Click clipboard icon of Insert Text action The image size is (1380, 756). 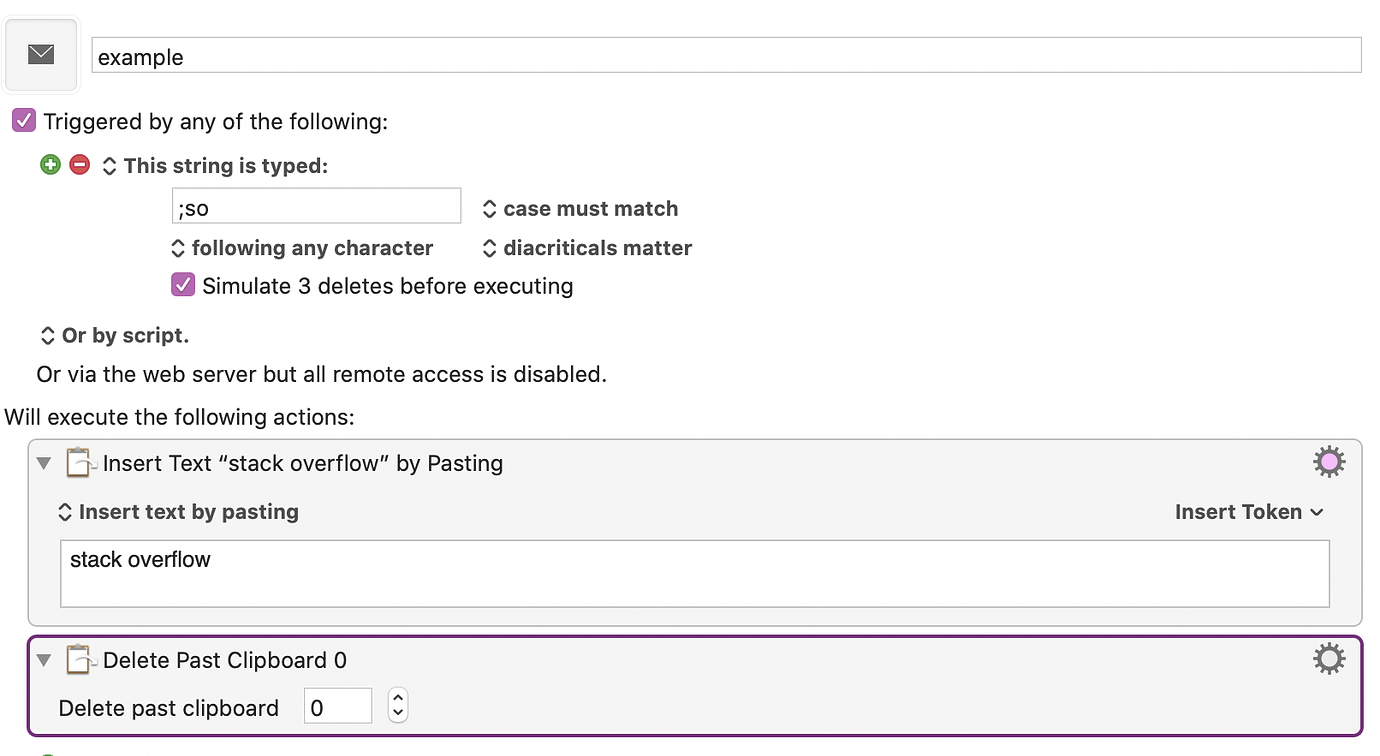[x=80, y=462]
